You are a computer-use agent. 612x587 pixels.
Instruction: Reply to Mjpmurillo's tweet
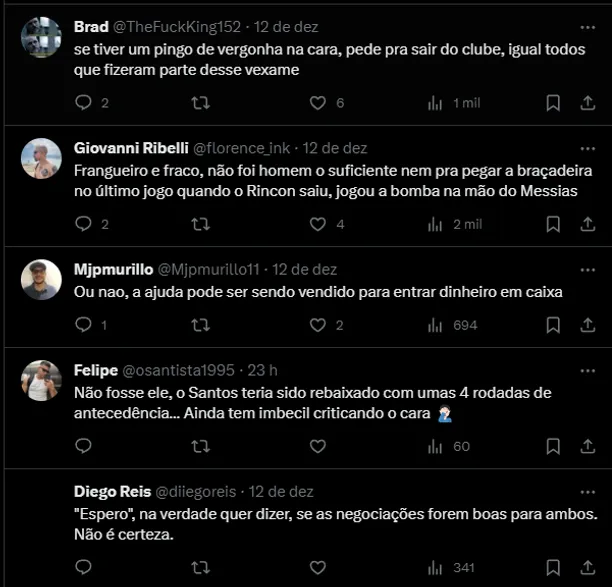(x=84, y=325)
